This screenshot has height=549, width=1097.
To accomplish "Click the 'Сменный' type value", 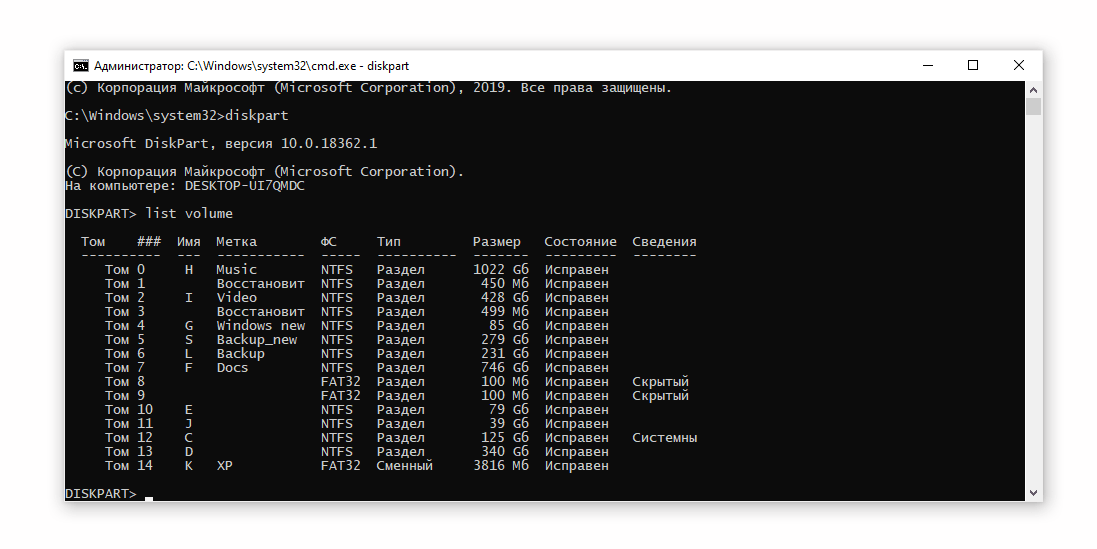I will click(404, 465).
